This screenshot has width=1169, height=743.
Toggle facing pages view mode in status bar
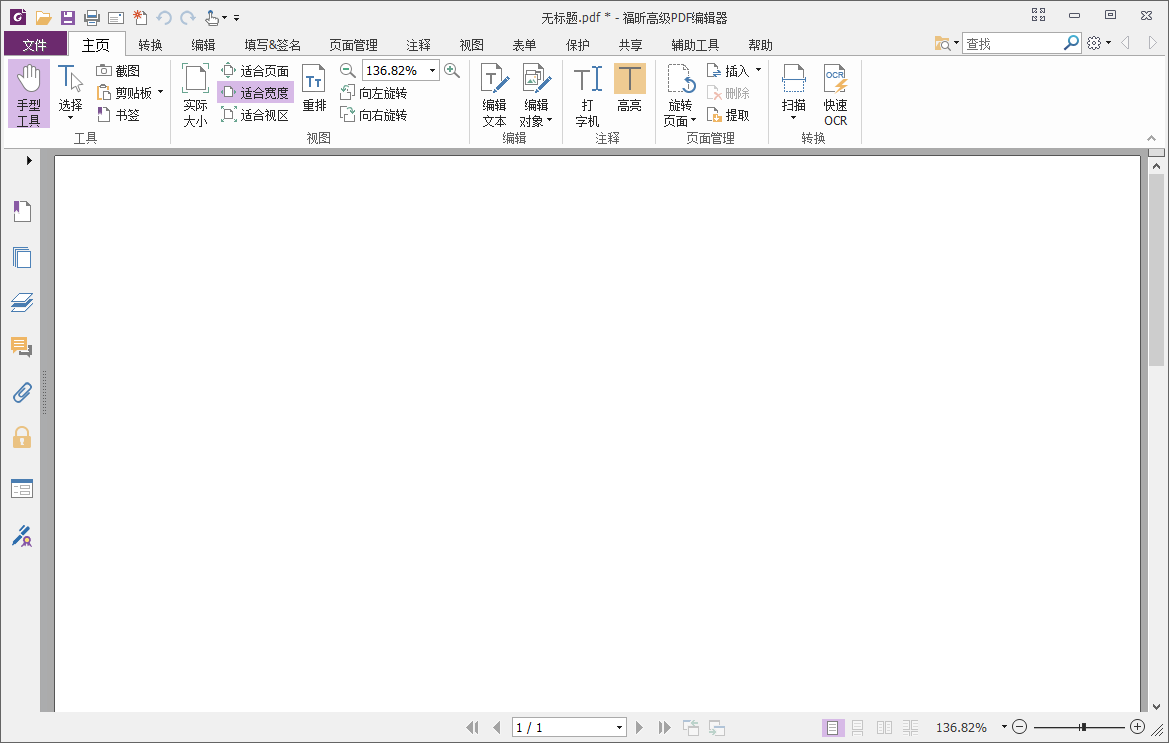(884, 727)
